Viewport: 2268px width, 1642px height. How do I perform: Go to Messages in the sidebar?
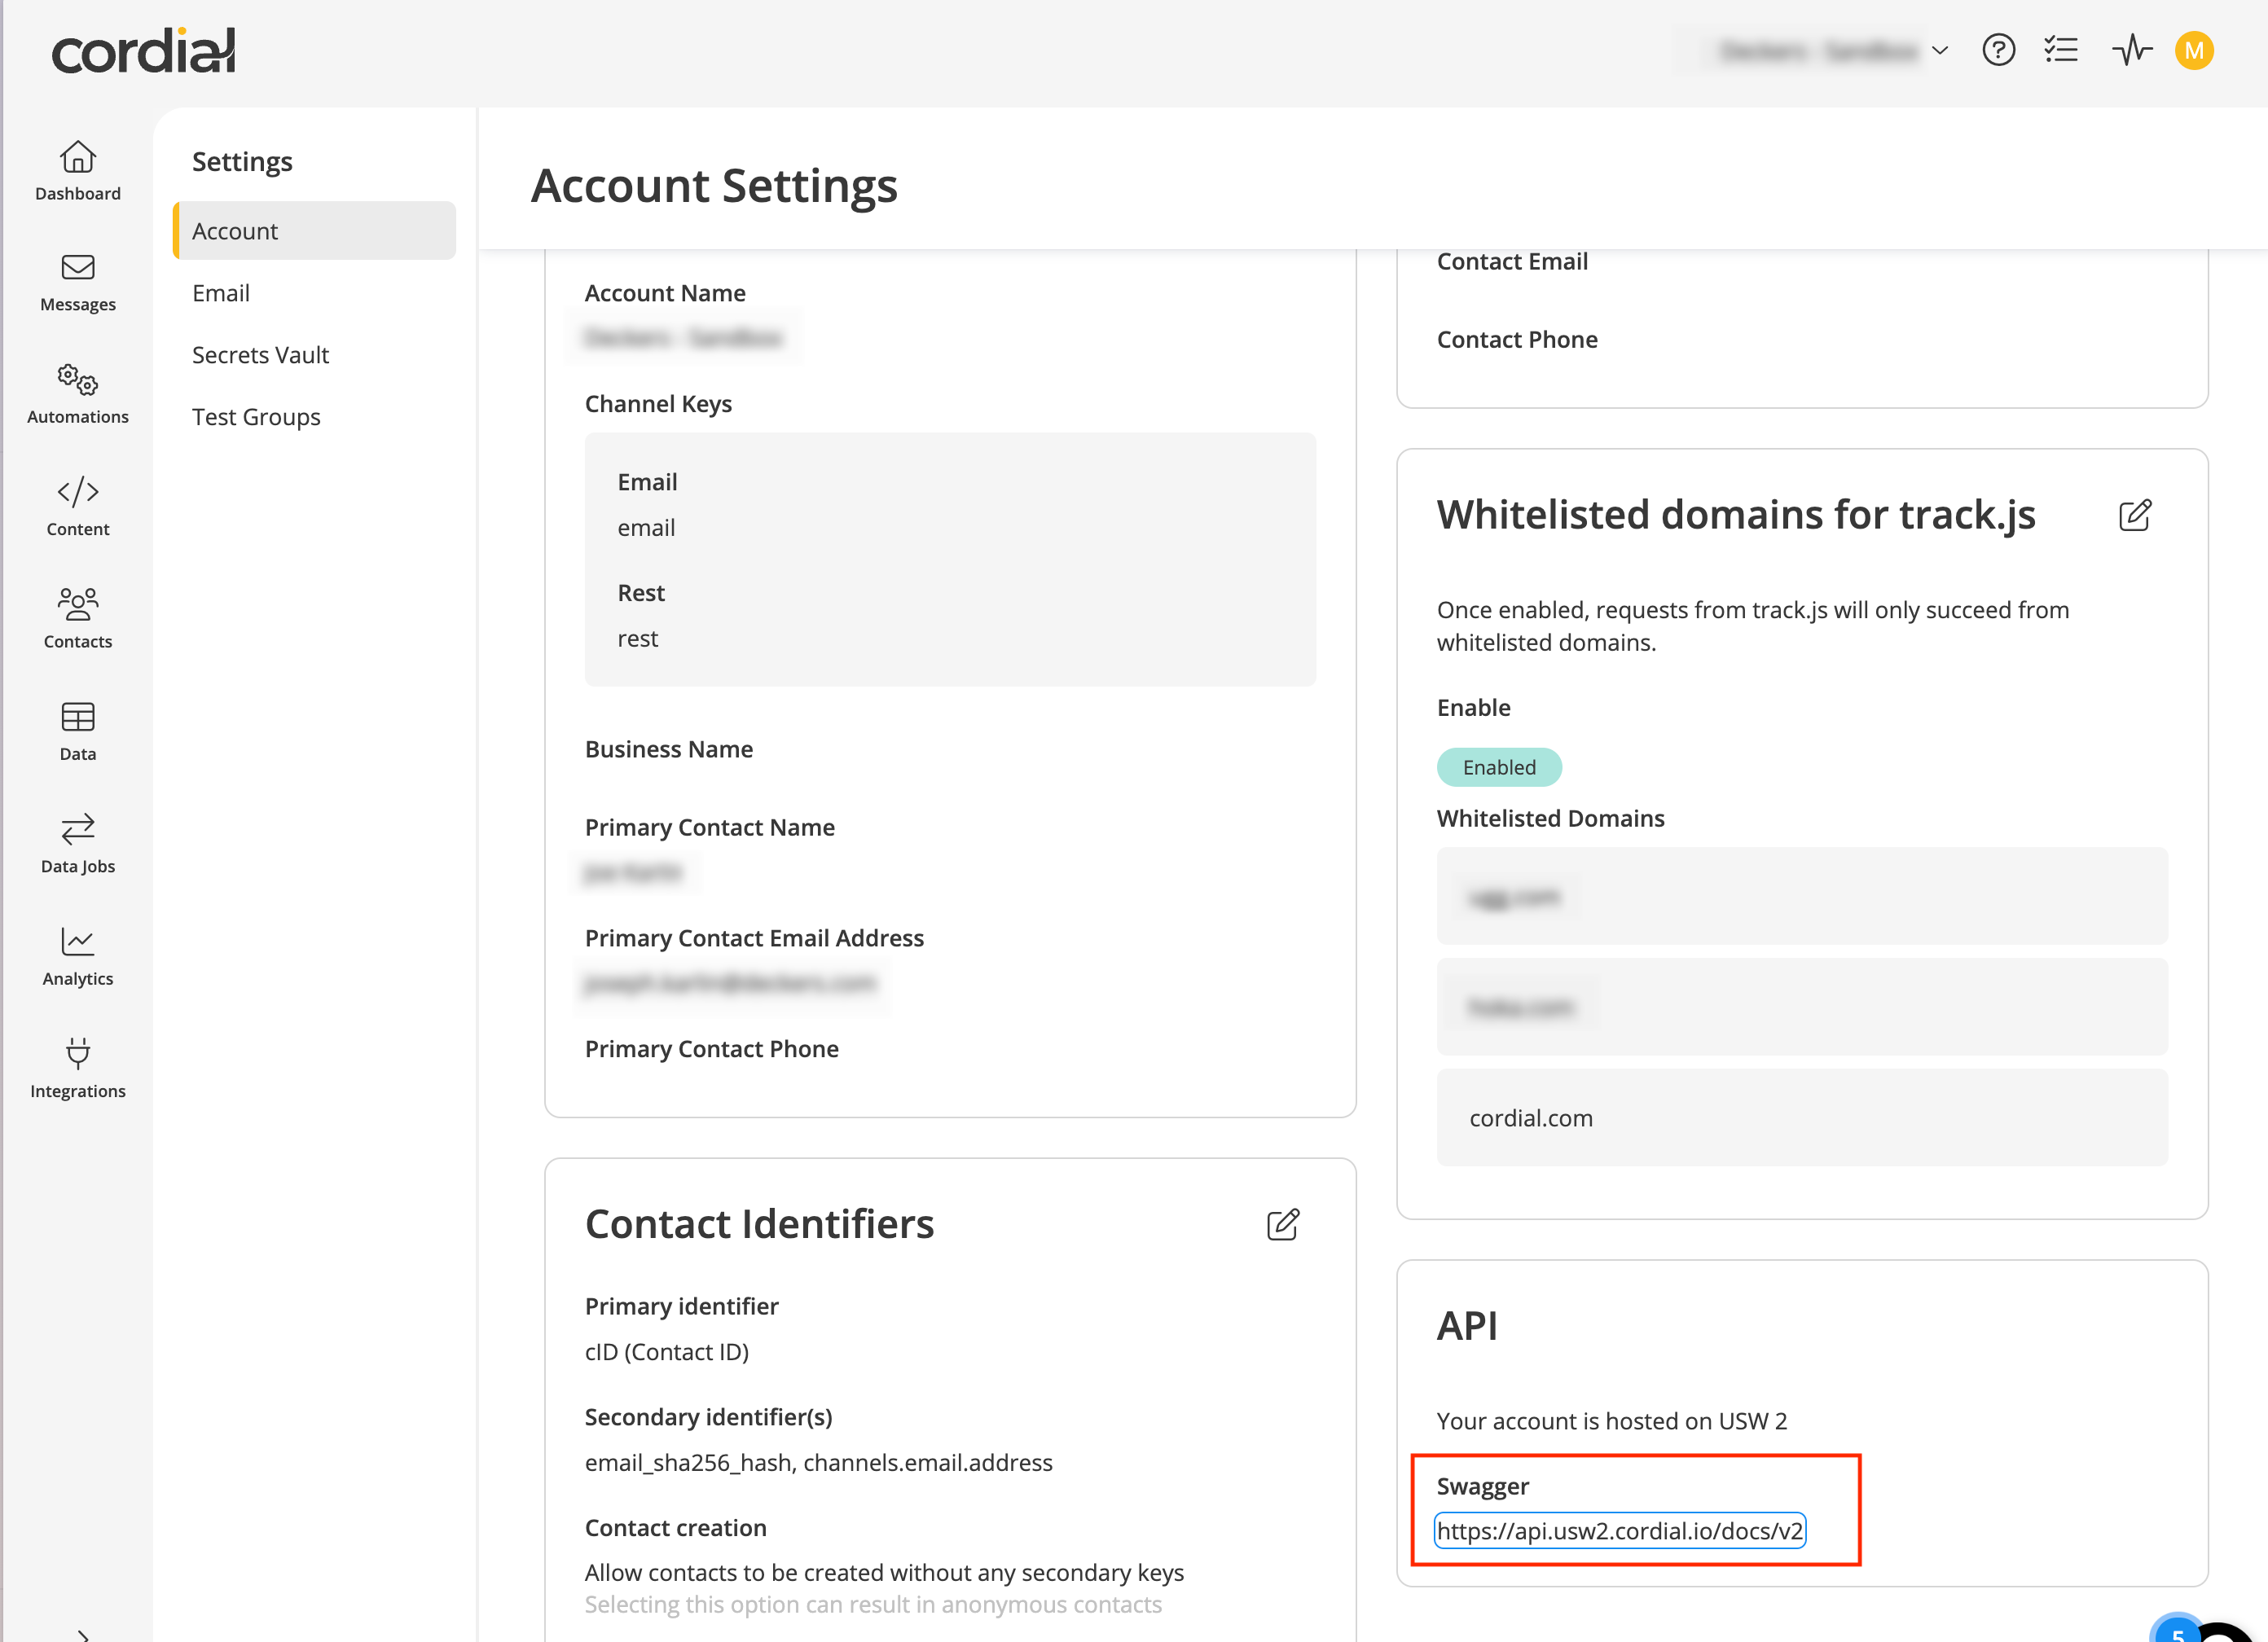pos(78,283)
